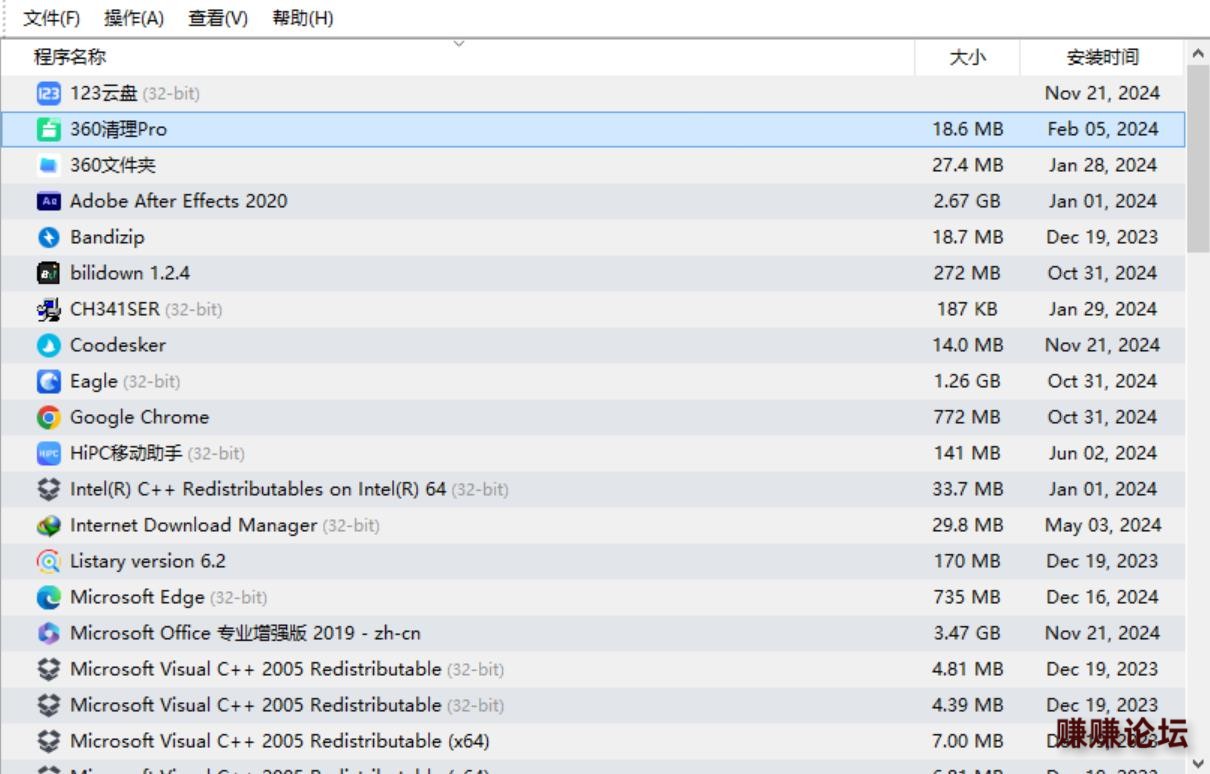Image resolution: width=1210 pixels, height=774 pixels.
Task: Click the Microsoft Edge icon
Action: pyautogui.click(x=48, y=597)
